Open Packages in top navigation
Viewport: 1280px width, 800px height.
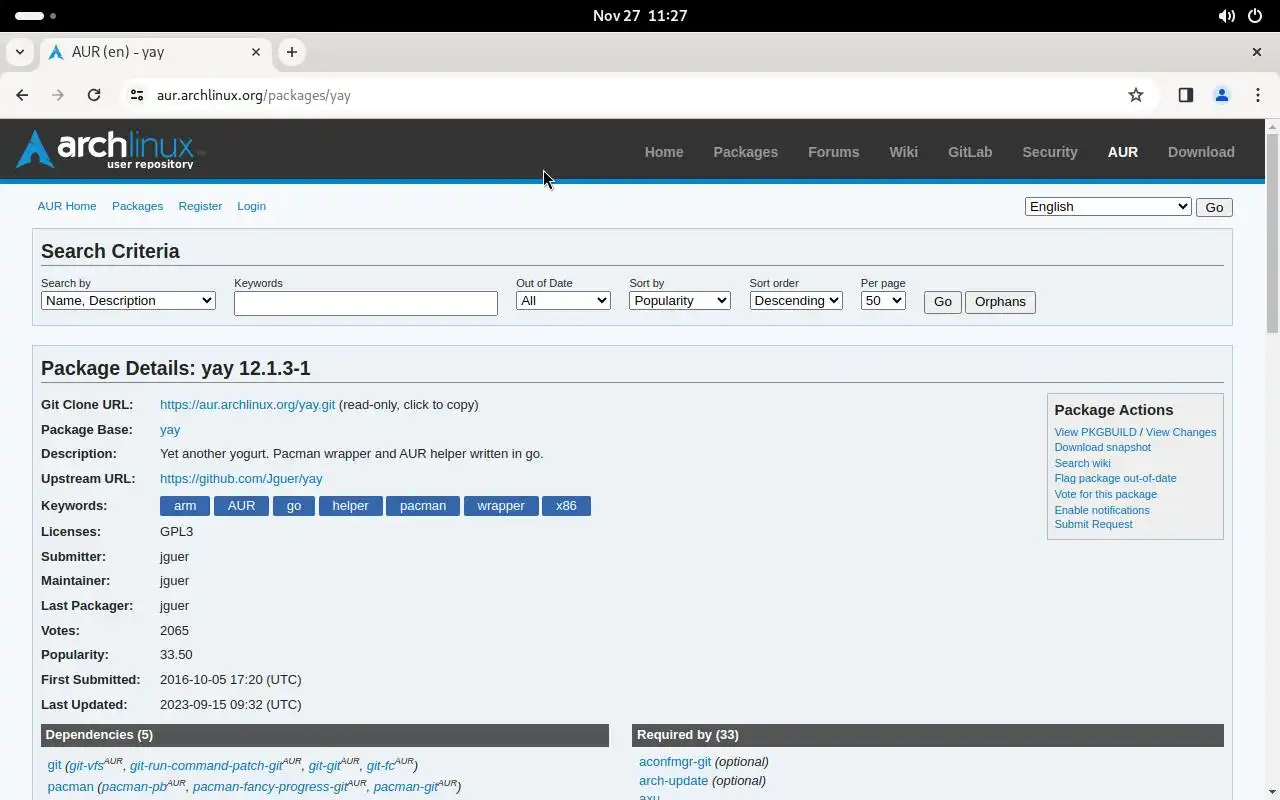coord(745,152)
